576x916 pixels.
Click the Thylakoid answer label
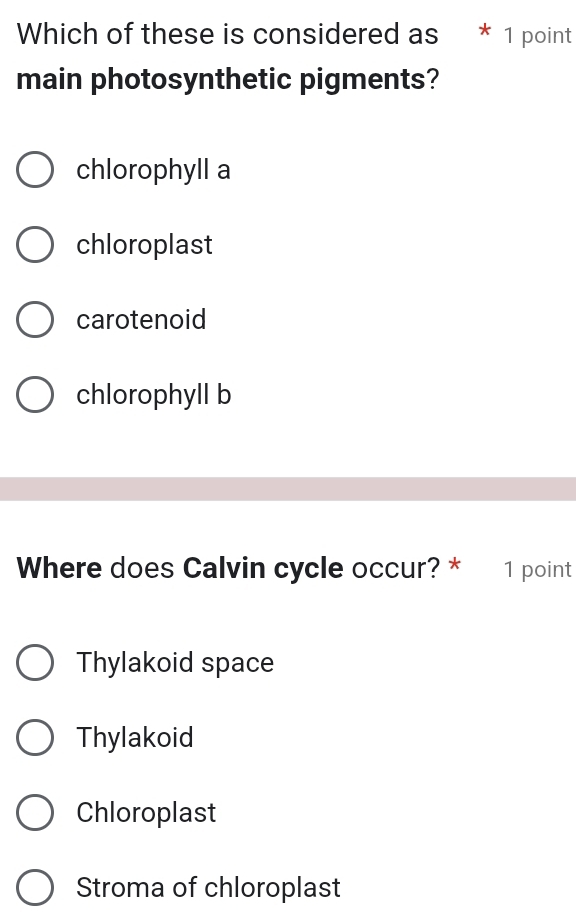tap(134, 737)
